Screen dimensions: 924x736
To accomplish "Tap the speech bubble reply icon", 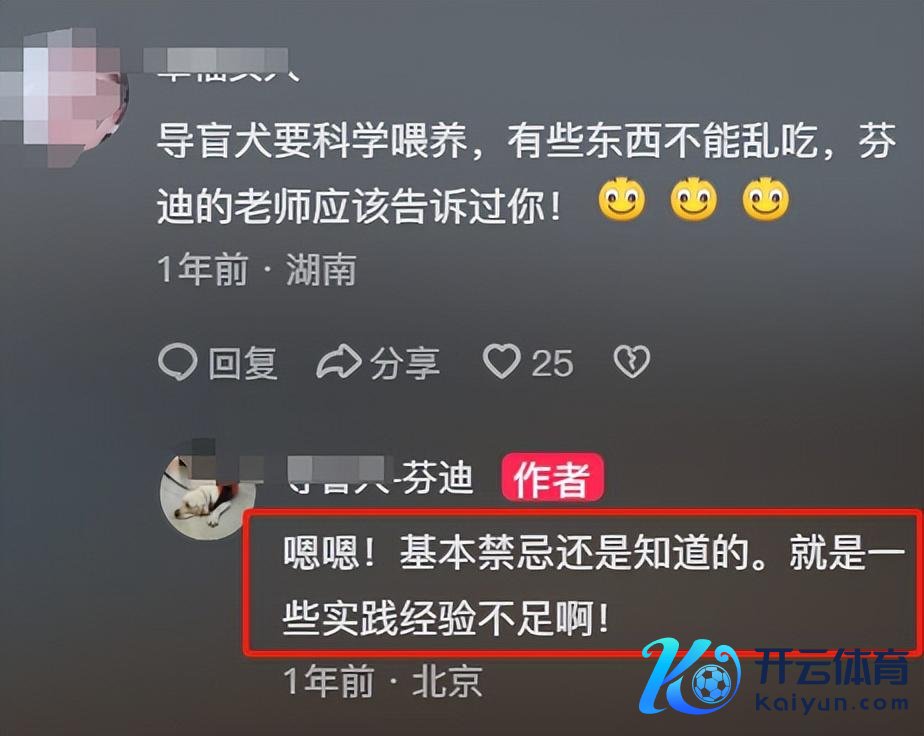I will tap(177, 361).
